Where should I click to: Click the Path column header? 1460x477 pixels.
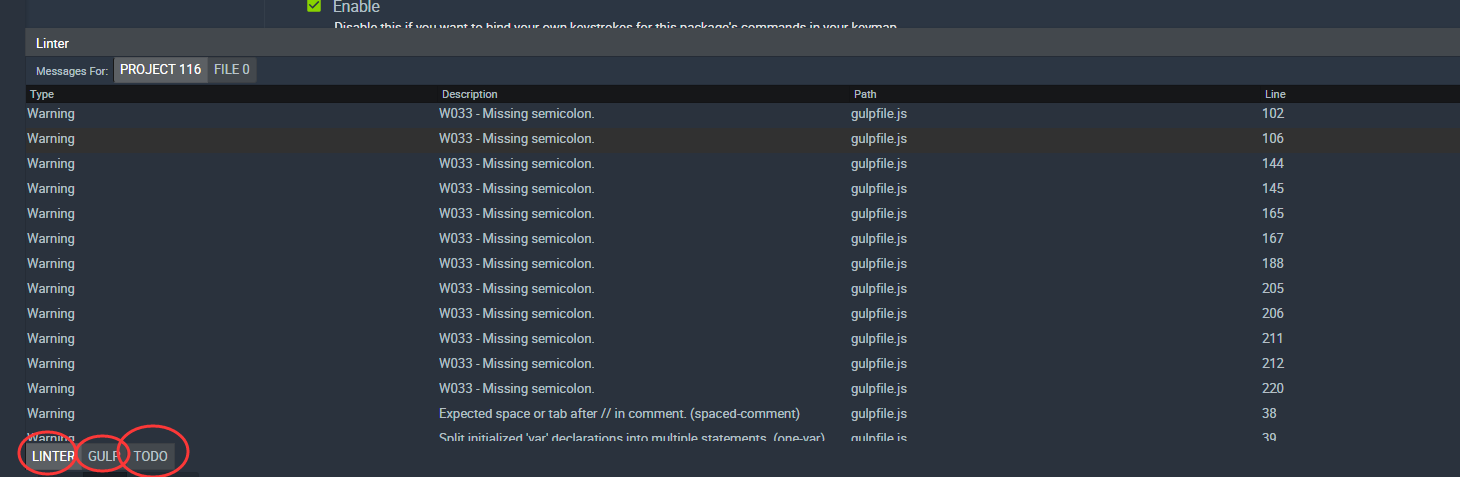[865, 94]
